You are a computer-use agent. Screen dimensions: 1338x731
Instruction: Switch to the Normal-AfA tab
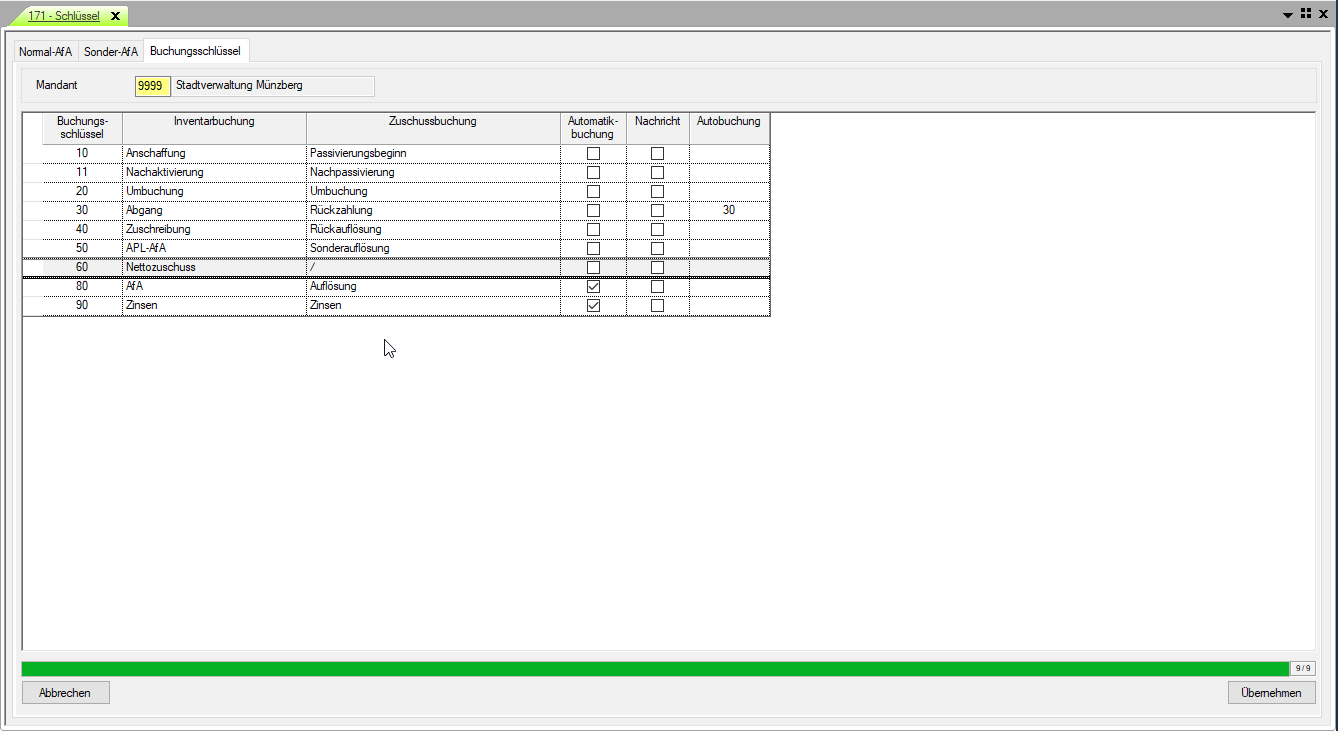click(45, 51)
